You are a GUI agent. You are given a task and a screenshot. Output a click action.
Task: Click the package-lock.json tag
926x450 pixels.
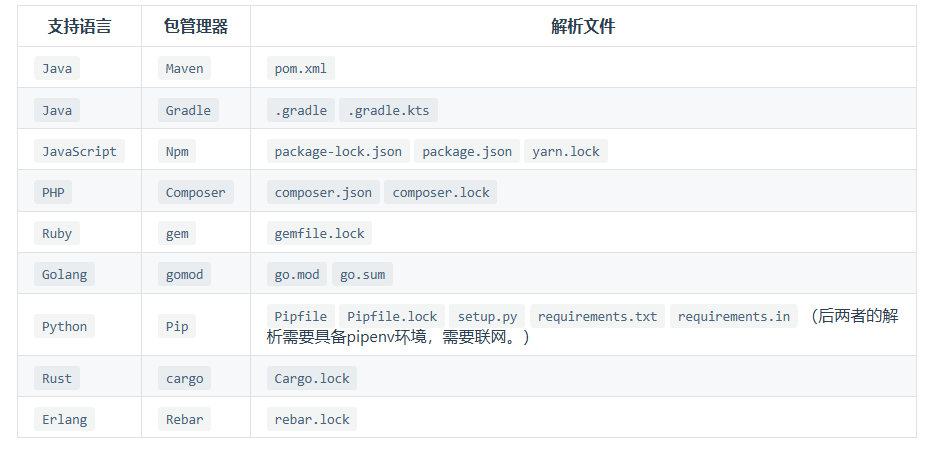[x=338, y=151]
